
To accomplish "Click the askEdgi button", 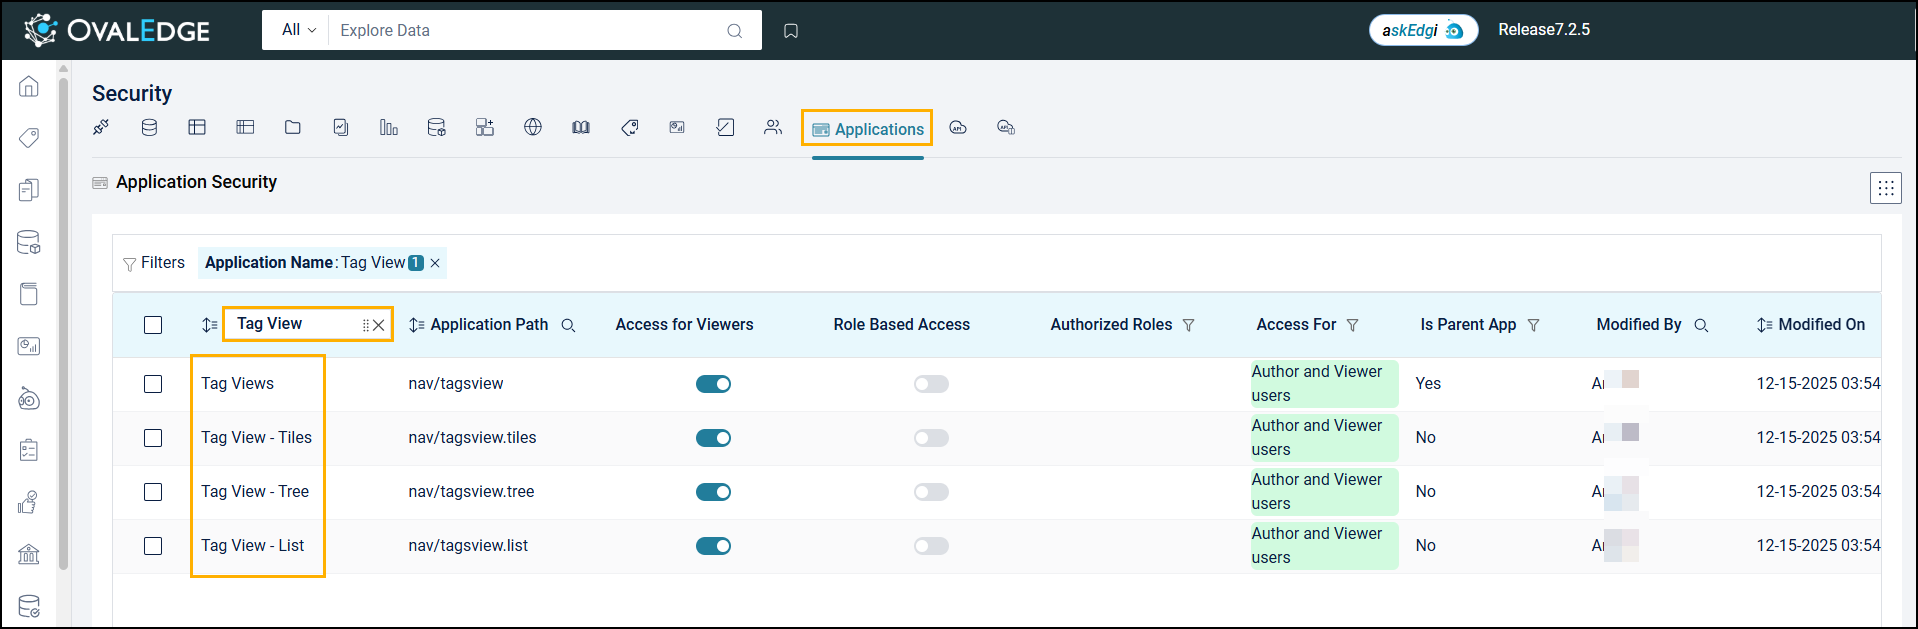I will [1422, 30].
